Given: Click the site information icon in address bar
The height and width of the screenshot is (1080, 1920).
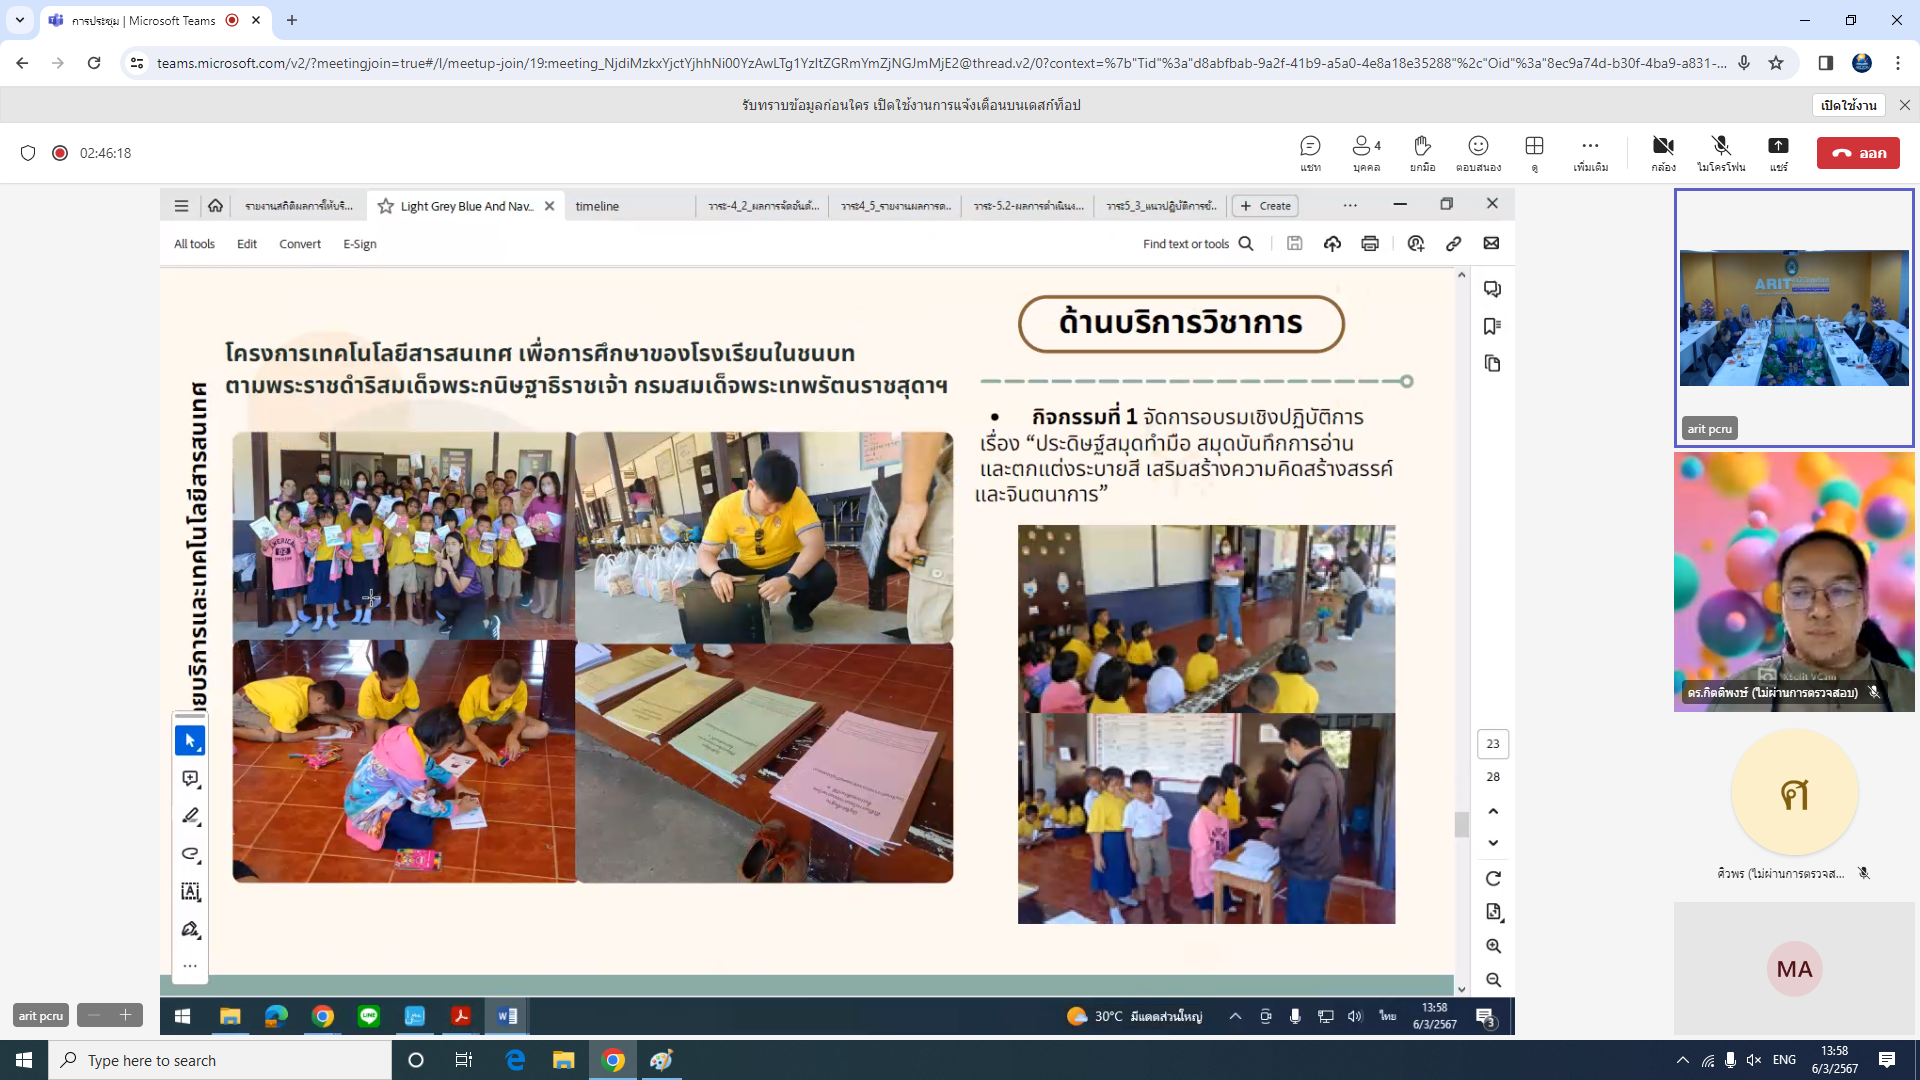Looking at the screenshot, I should (137, 63).
